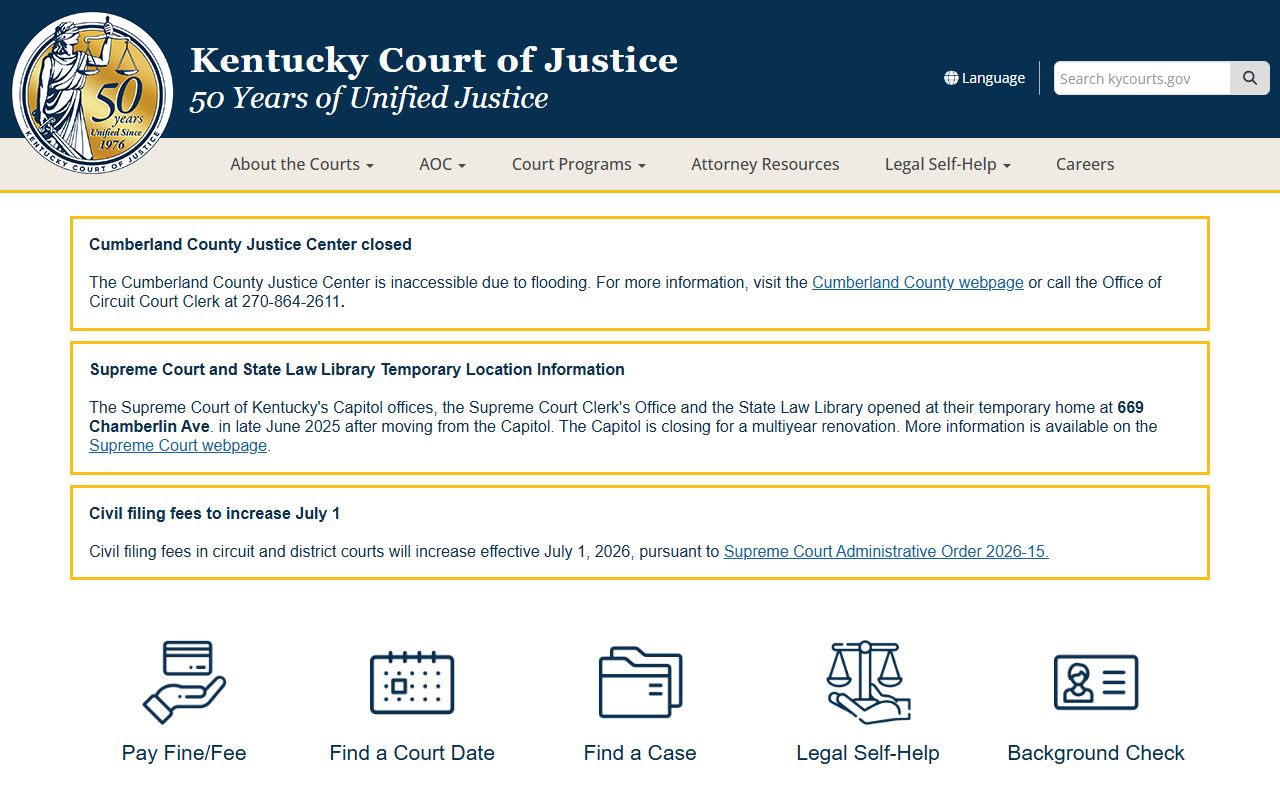1280x800 pixels.
Task: Click the 669 Chamberlin Ave address text
Action: point(617,417)
